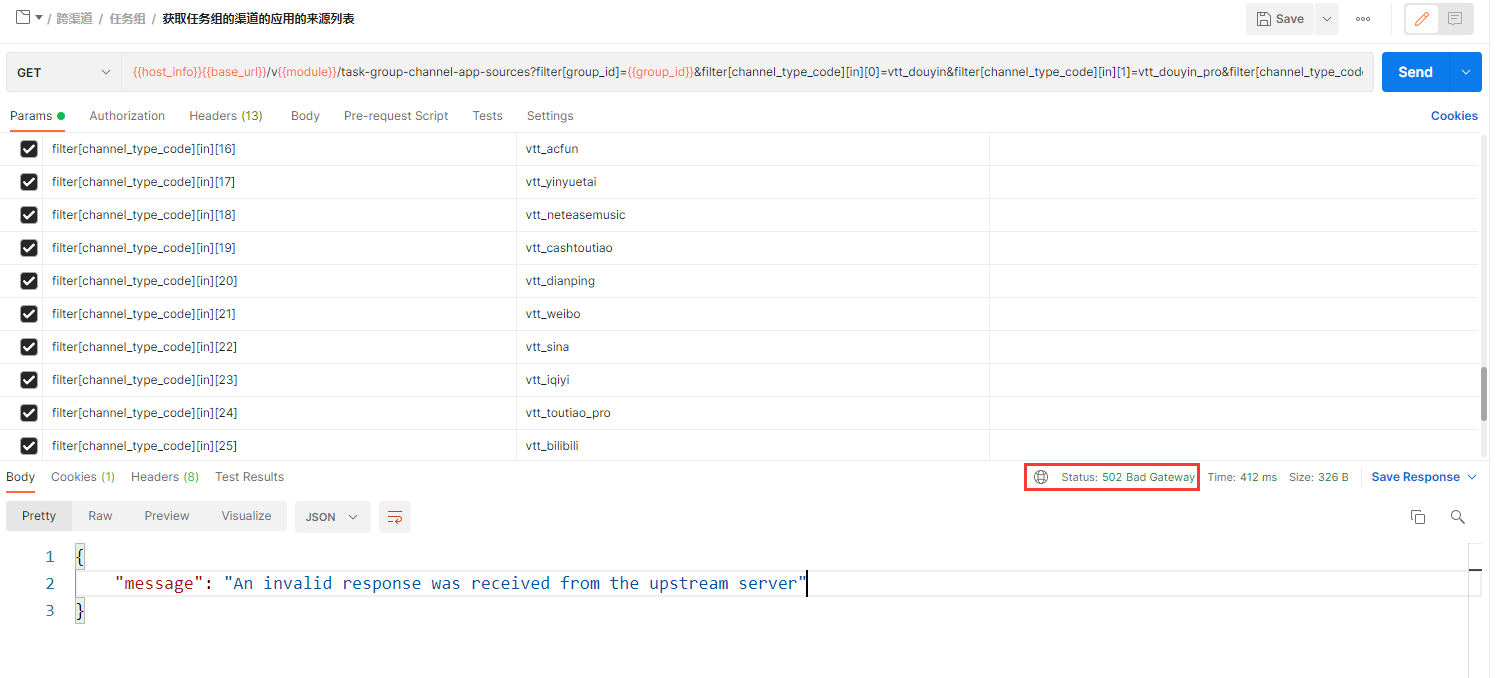Click the vtt_neteasemusic value cell

coord(753,215)
